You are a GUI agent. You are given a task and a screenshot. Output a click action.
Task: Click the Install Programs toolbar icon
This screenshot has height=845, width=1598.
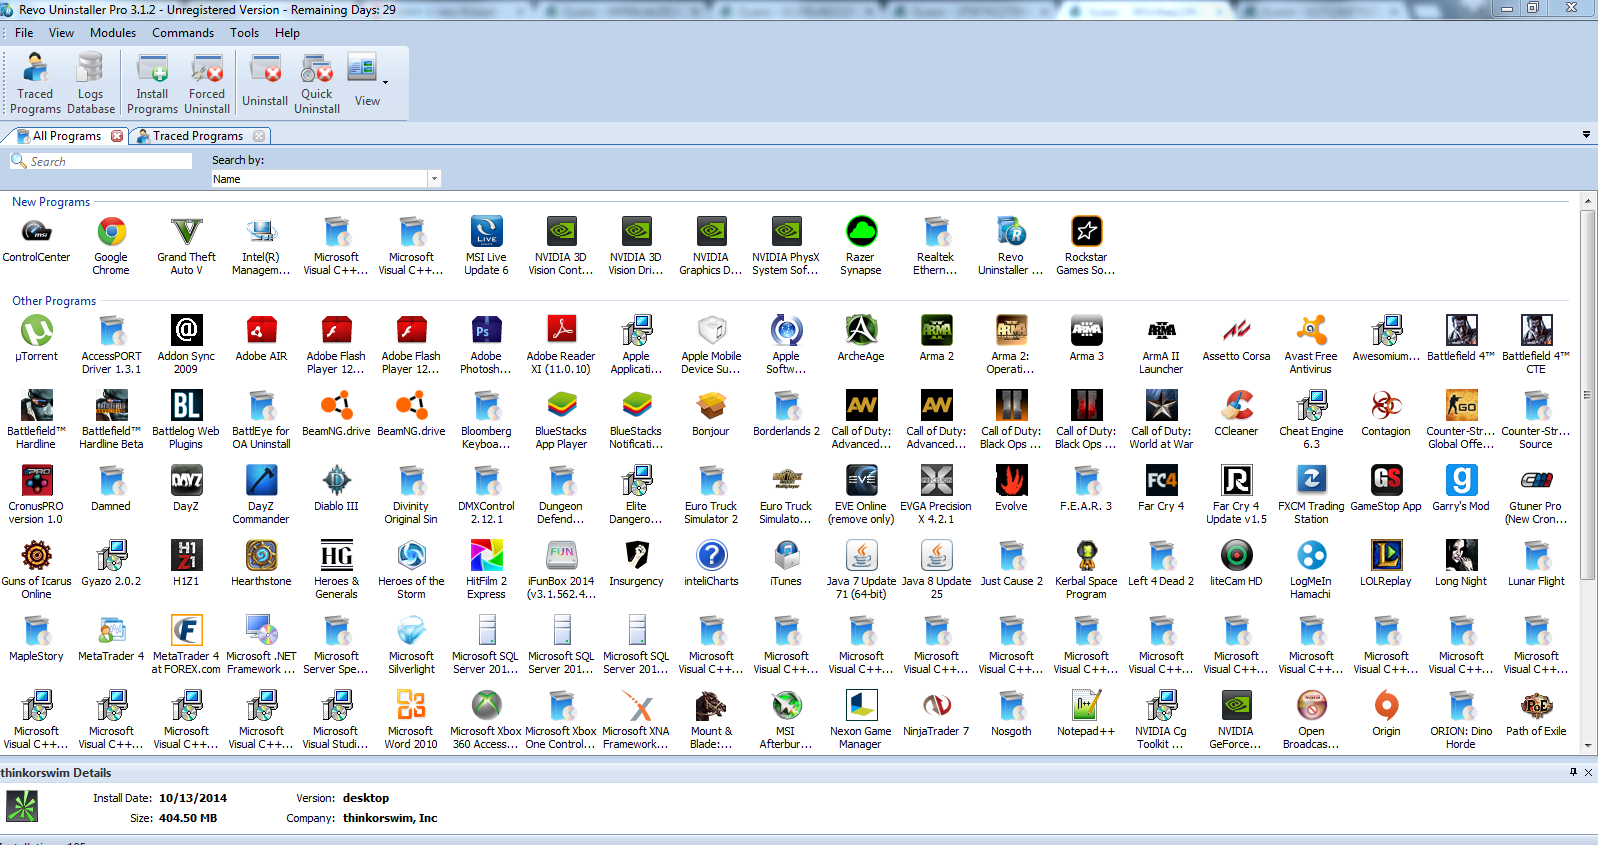[x=152, y=84]
